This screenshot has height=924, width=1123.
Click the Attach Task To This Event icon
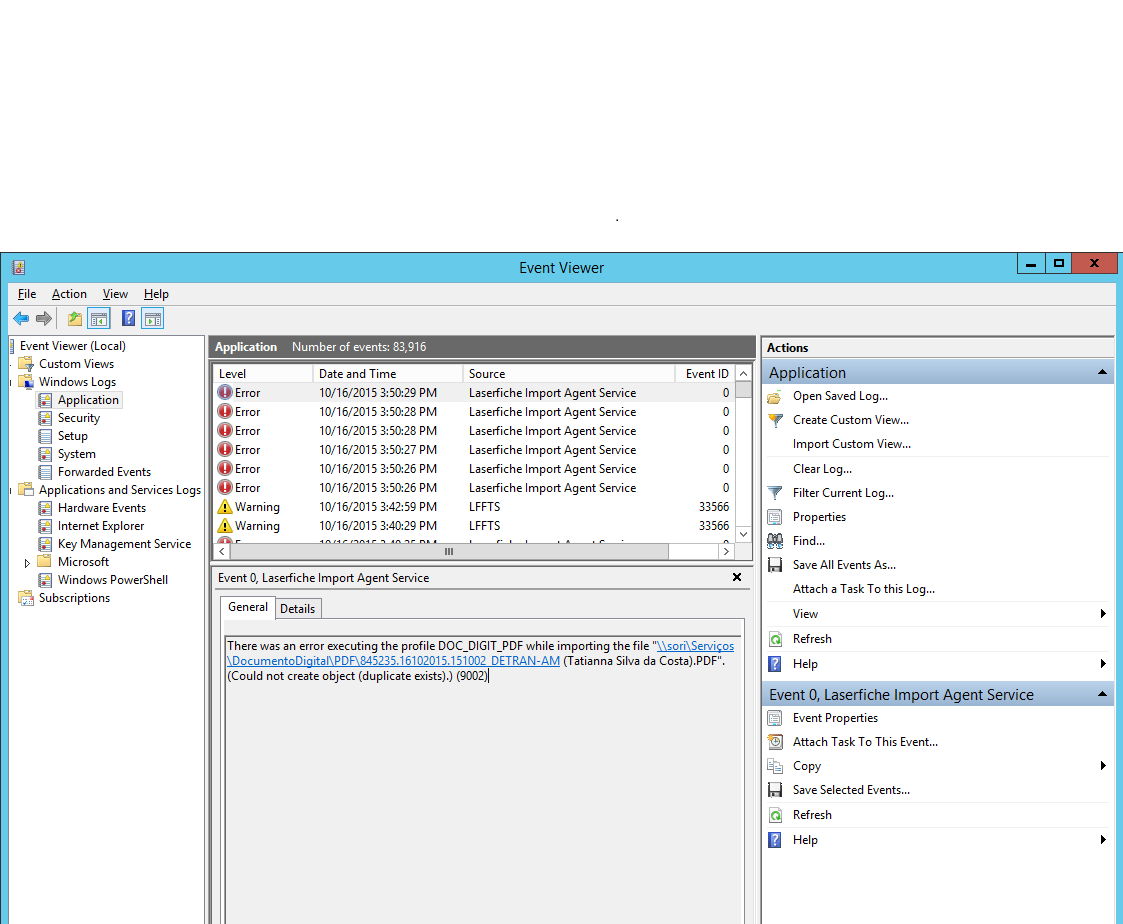click(775, 742)
